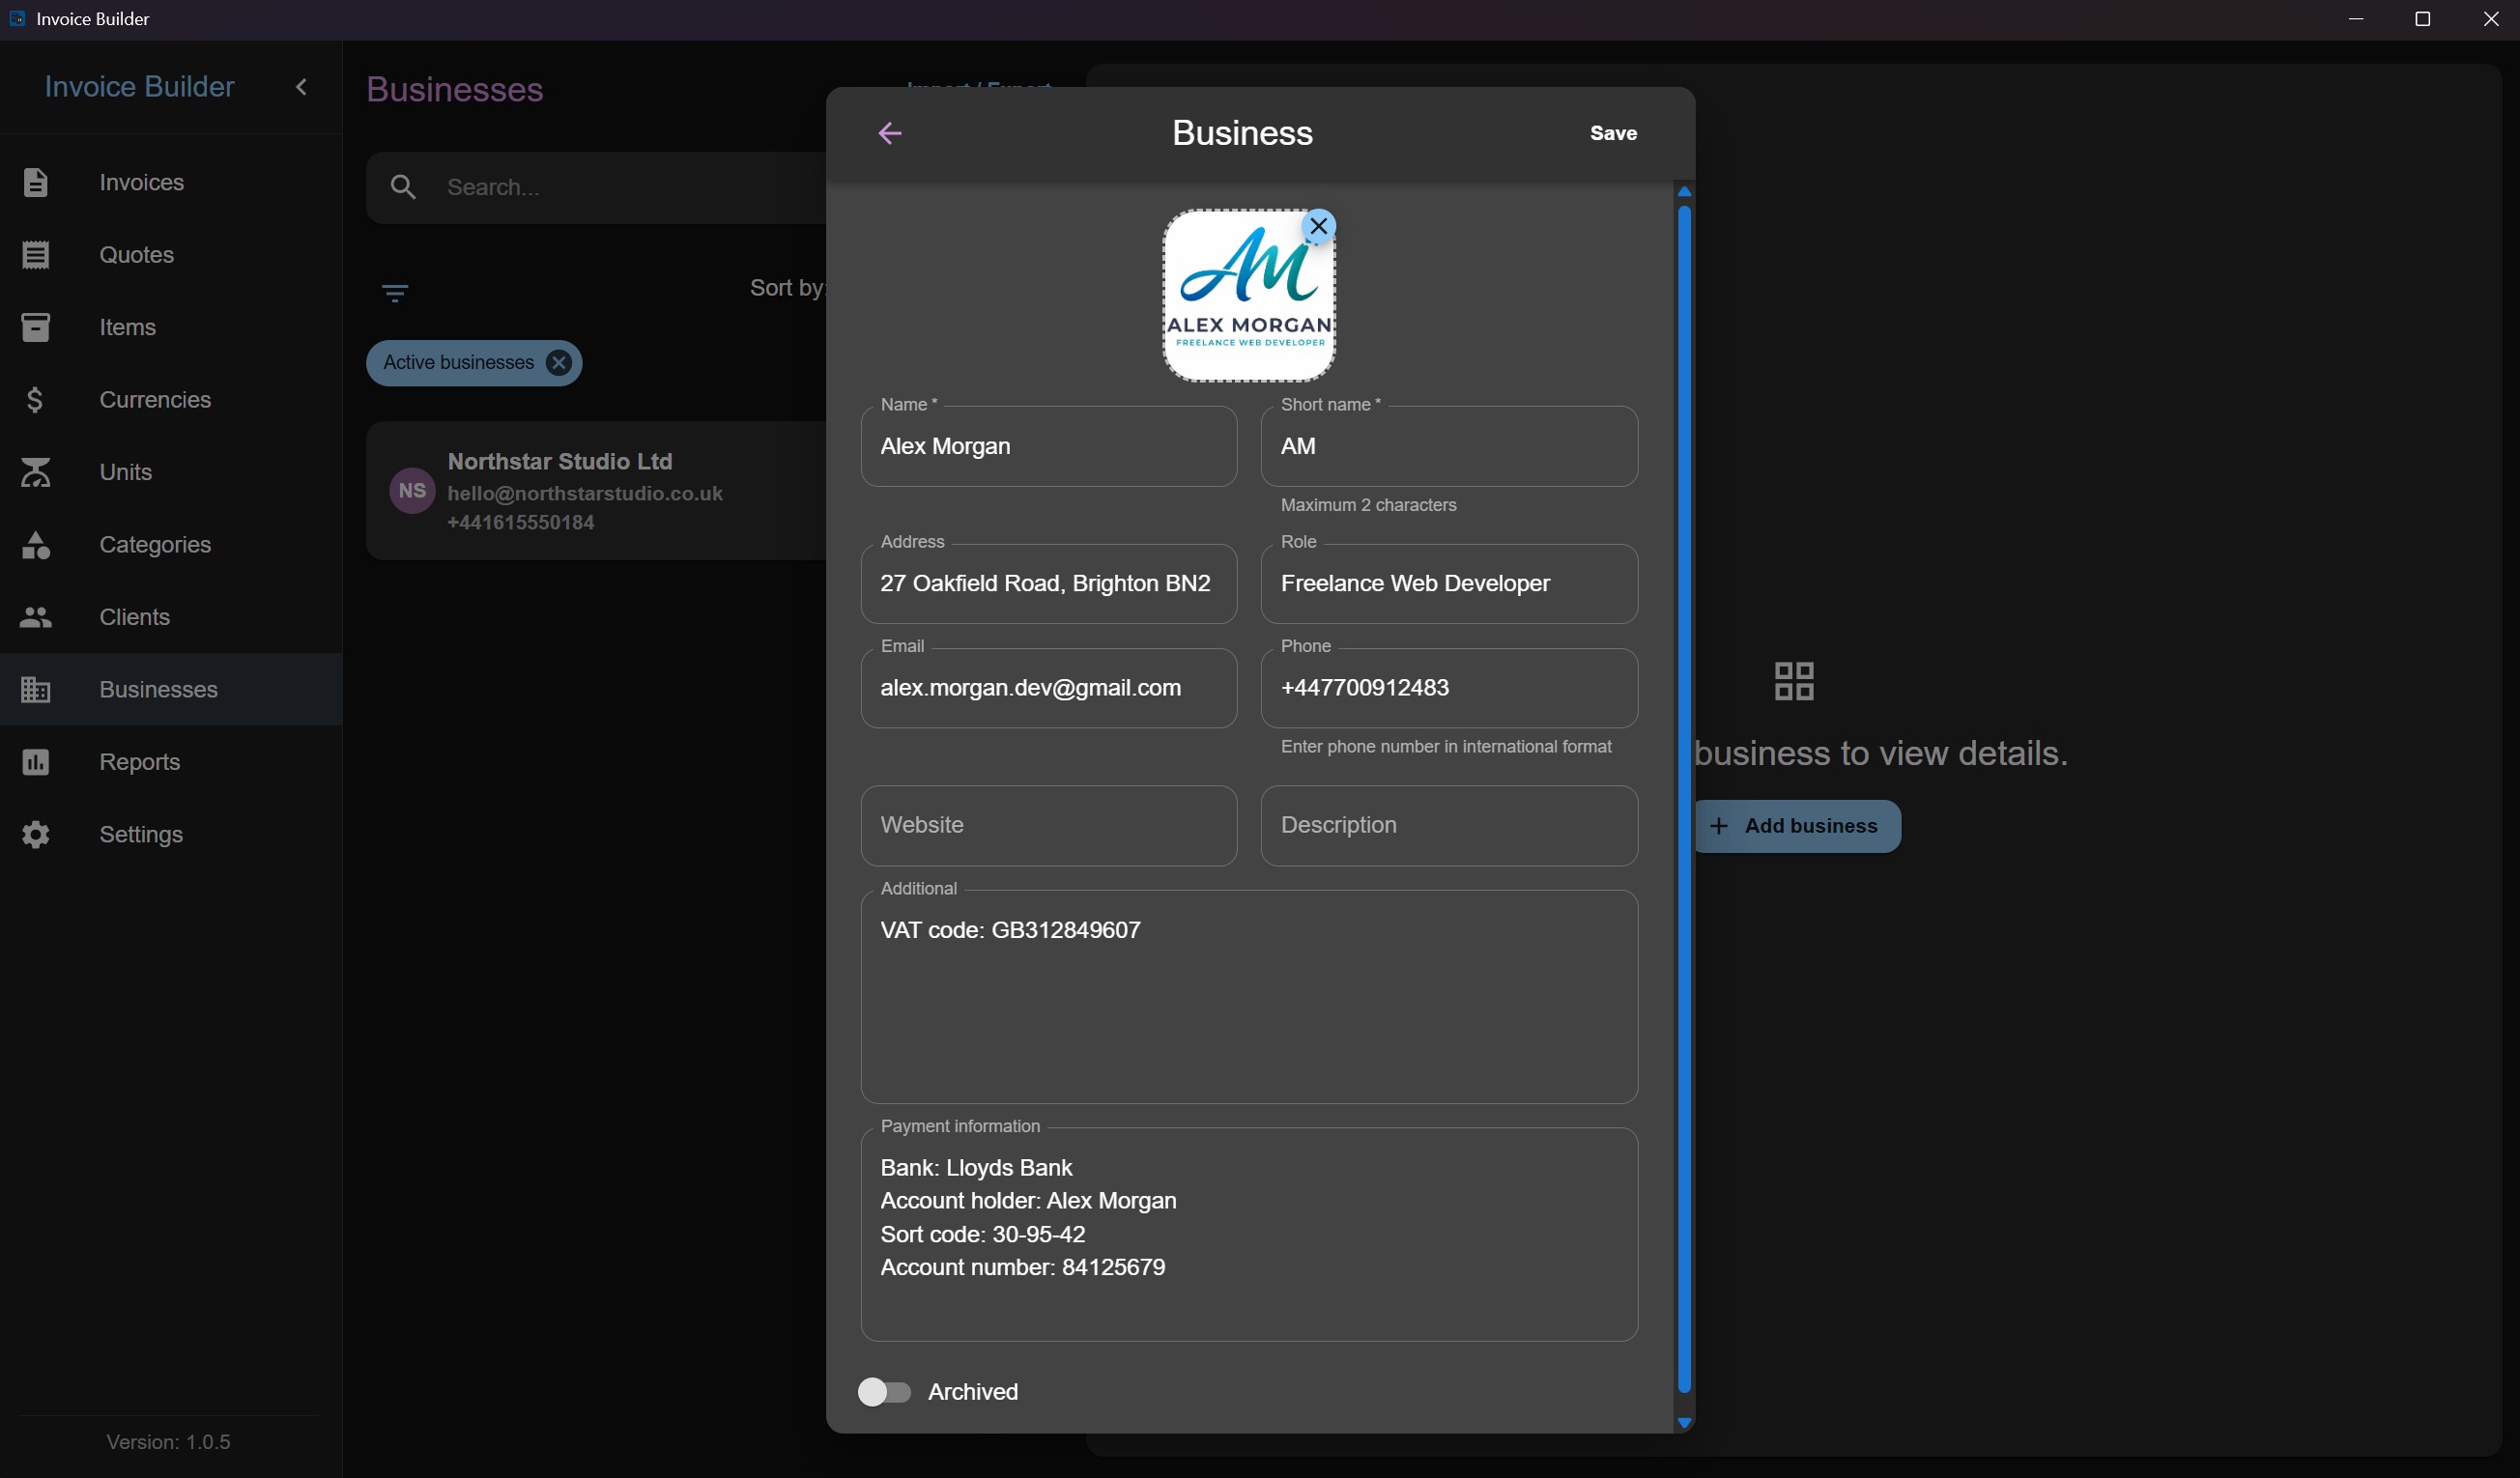The height and width of the screenshot is (1478, 2520).
Task: Remove the Alex Morgan logo image
Action: pos(1319,226)
